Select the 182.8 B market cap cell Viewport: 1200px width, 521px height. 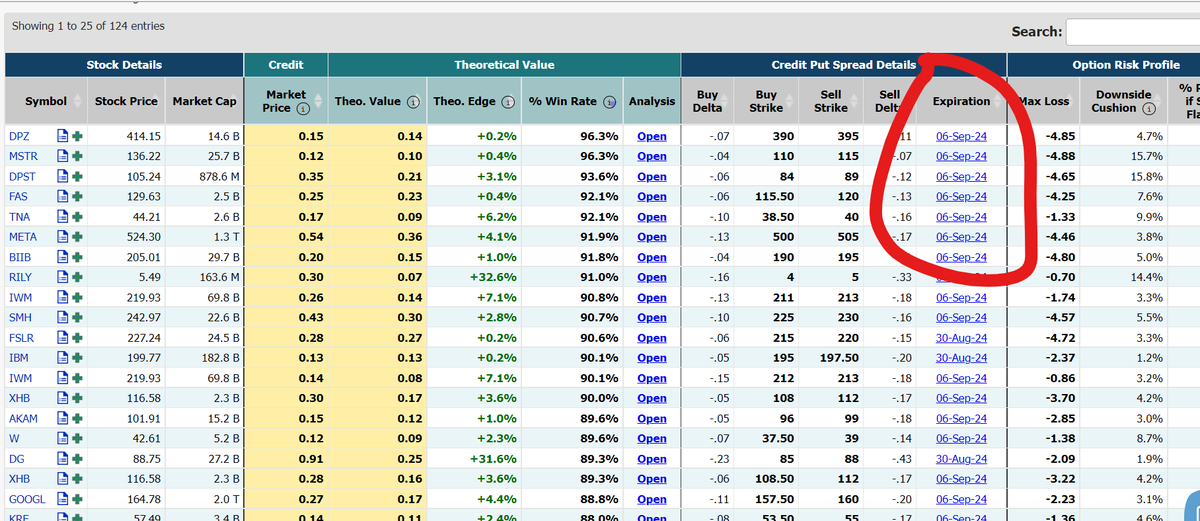204,358
